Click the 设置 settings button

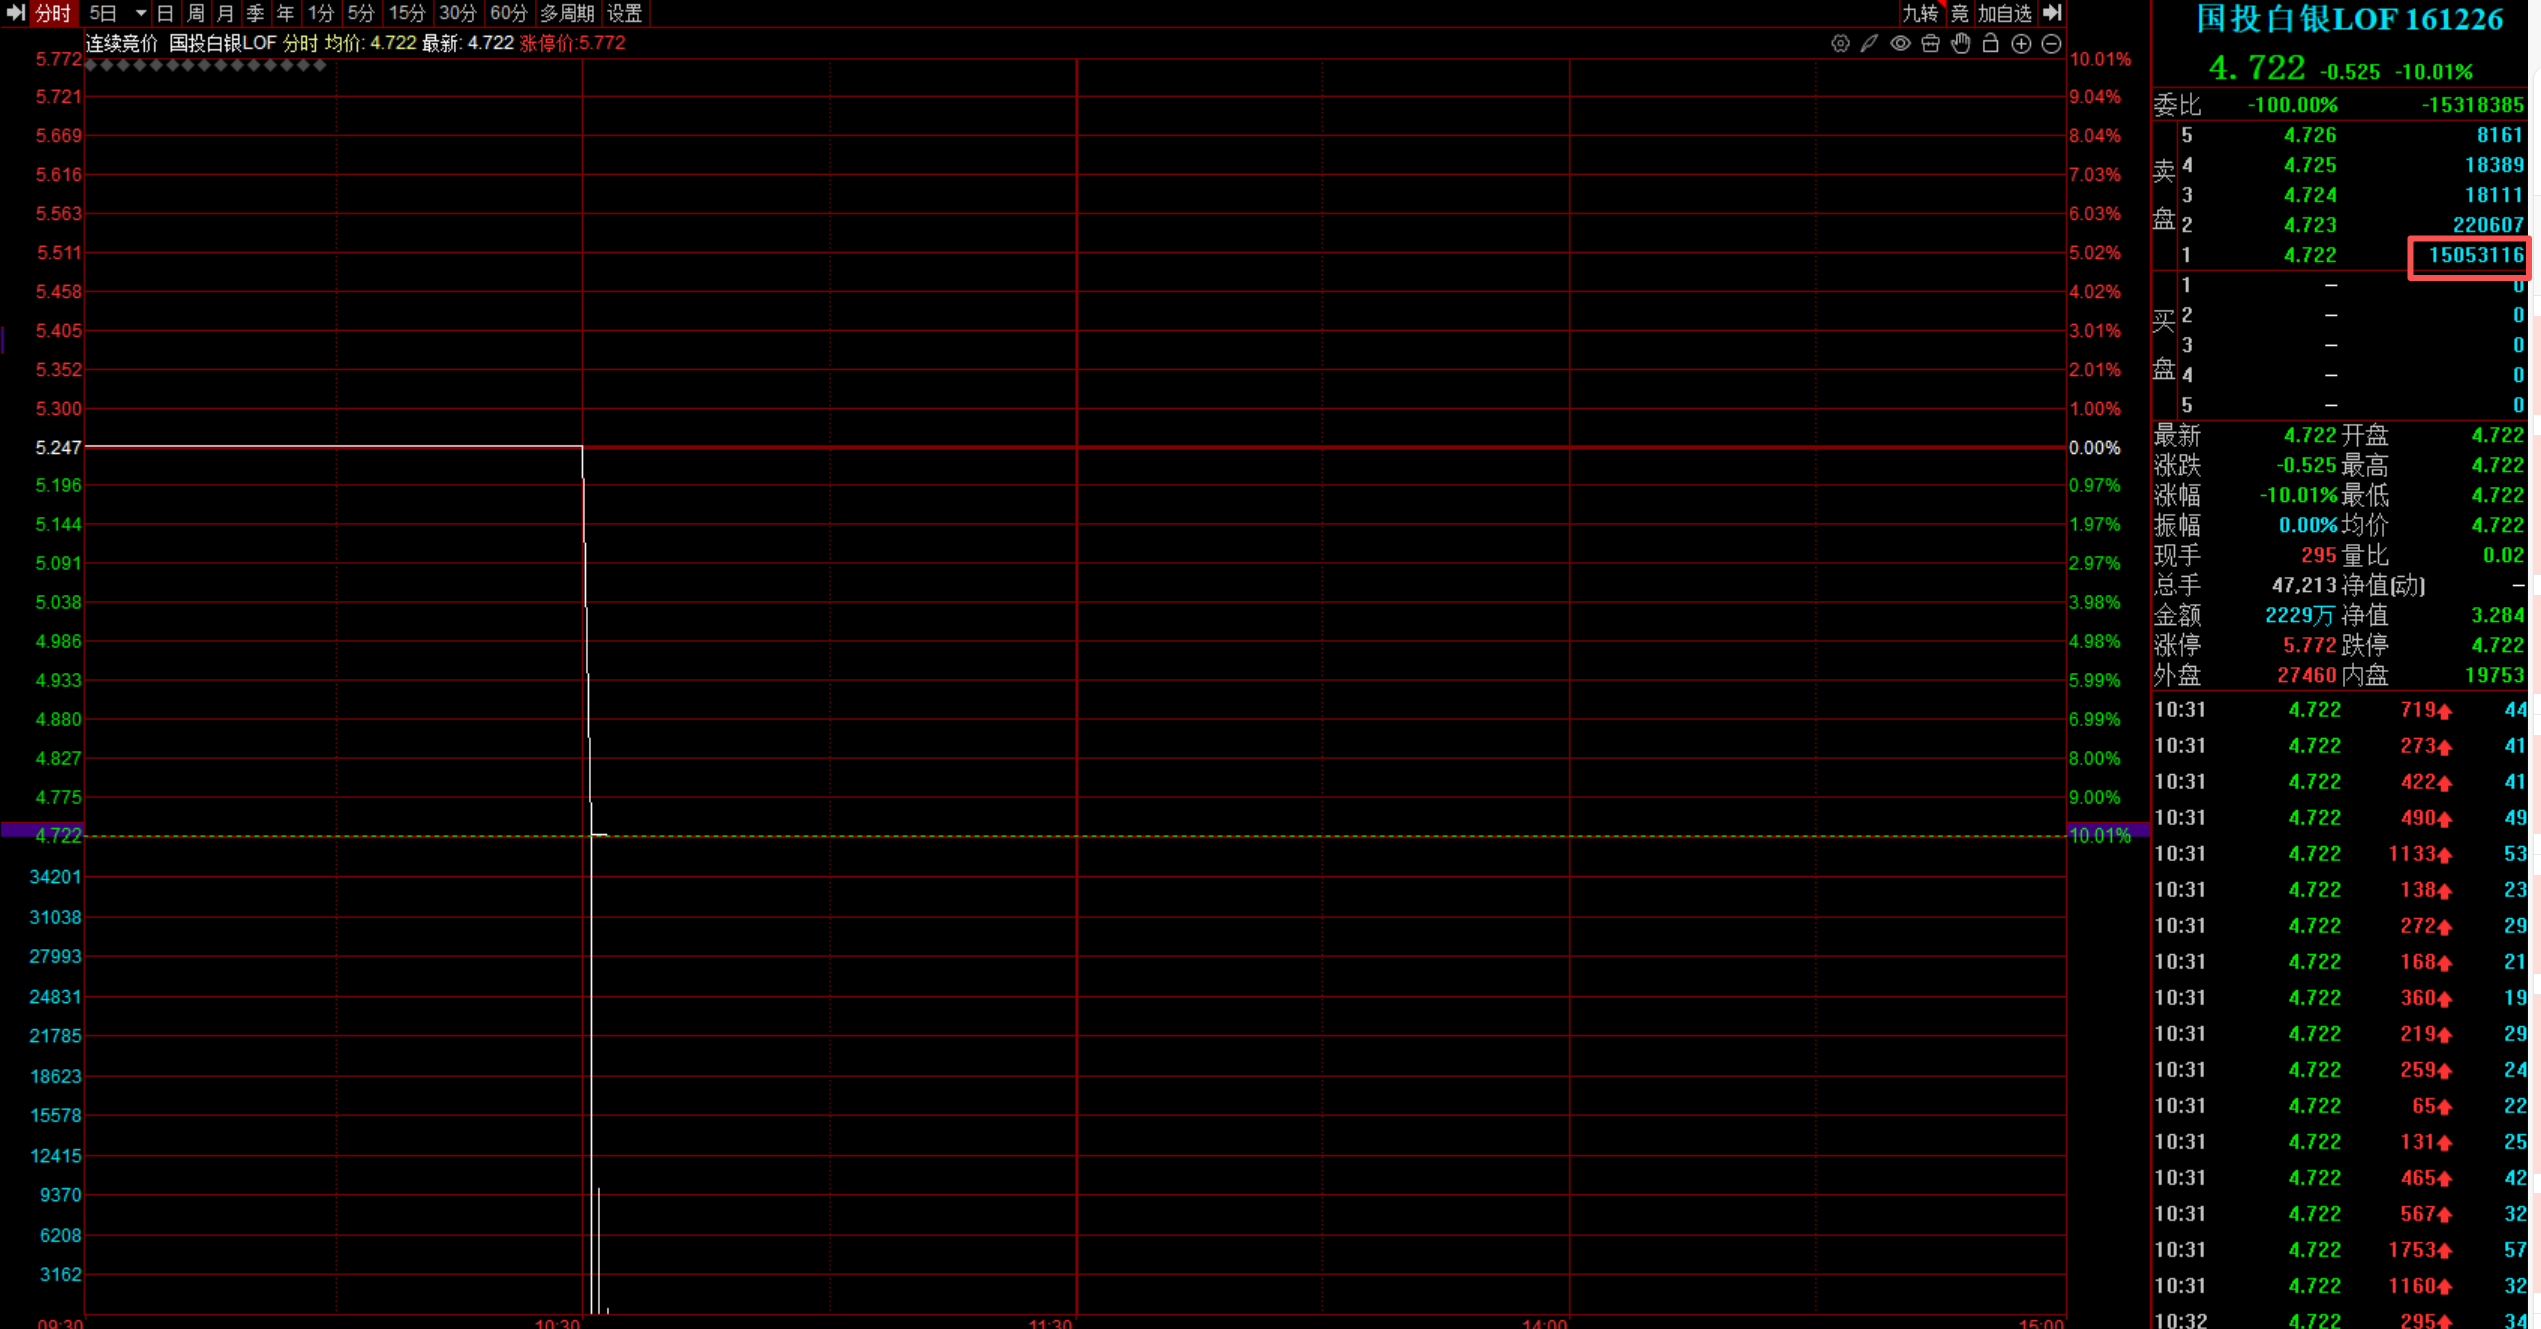pyautogui.click(x=625, y=13)
